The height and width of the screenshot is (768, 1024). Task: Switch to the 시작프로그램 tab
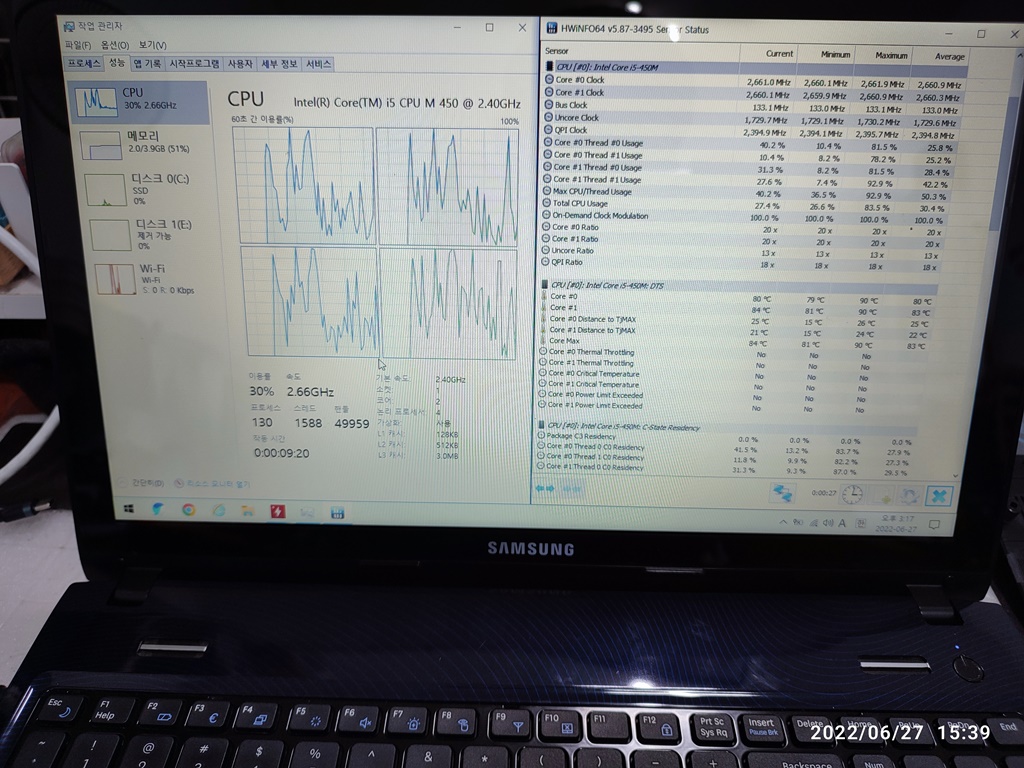click(x=194, y=63)
